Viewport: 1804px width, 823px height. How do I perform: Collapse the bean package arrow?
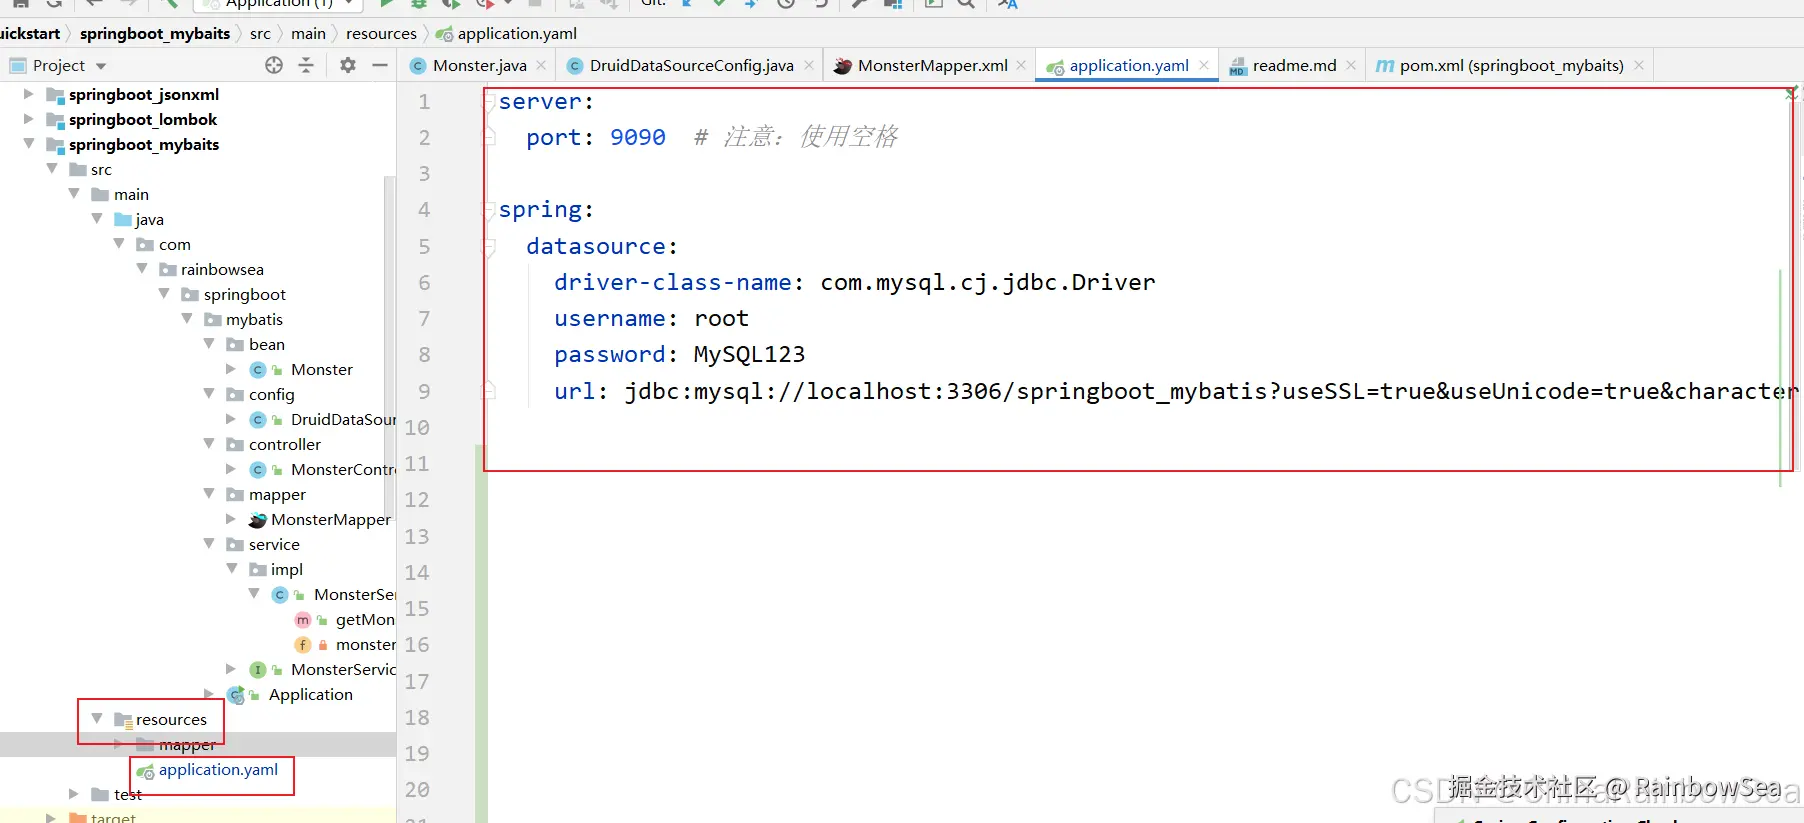tap(209, 344)
